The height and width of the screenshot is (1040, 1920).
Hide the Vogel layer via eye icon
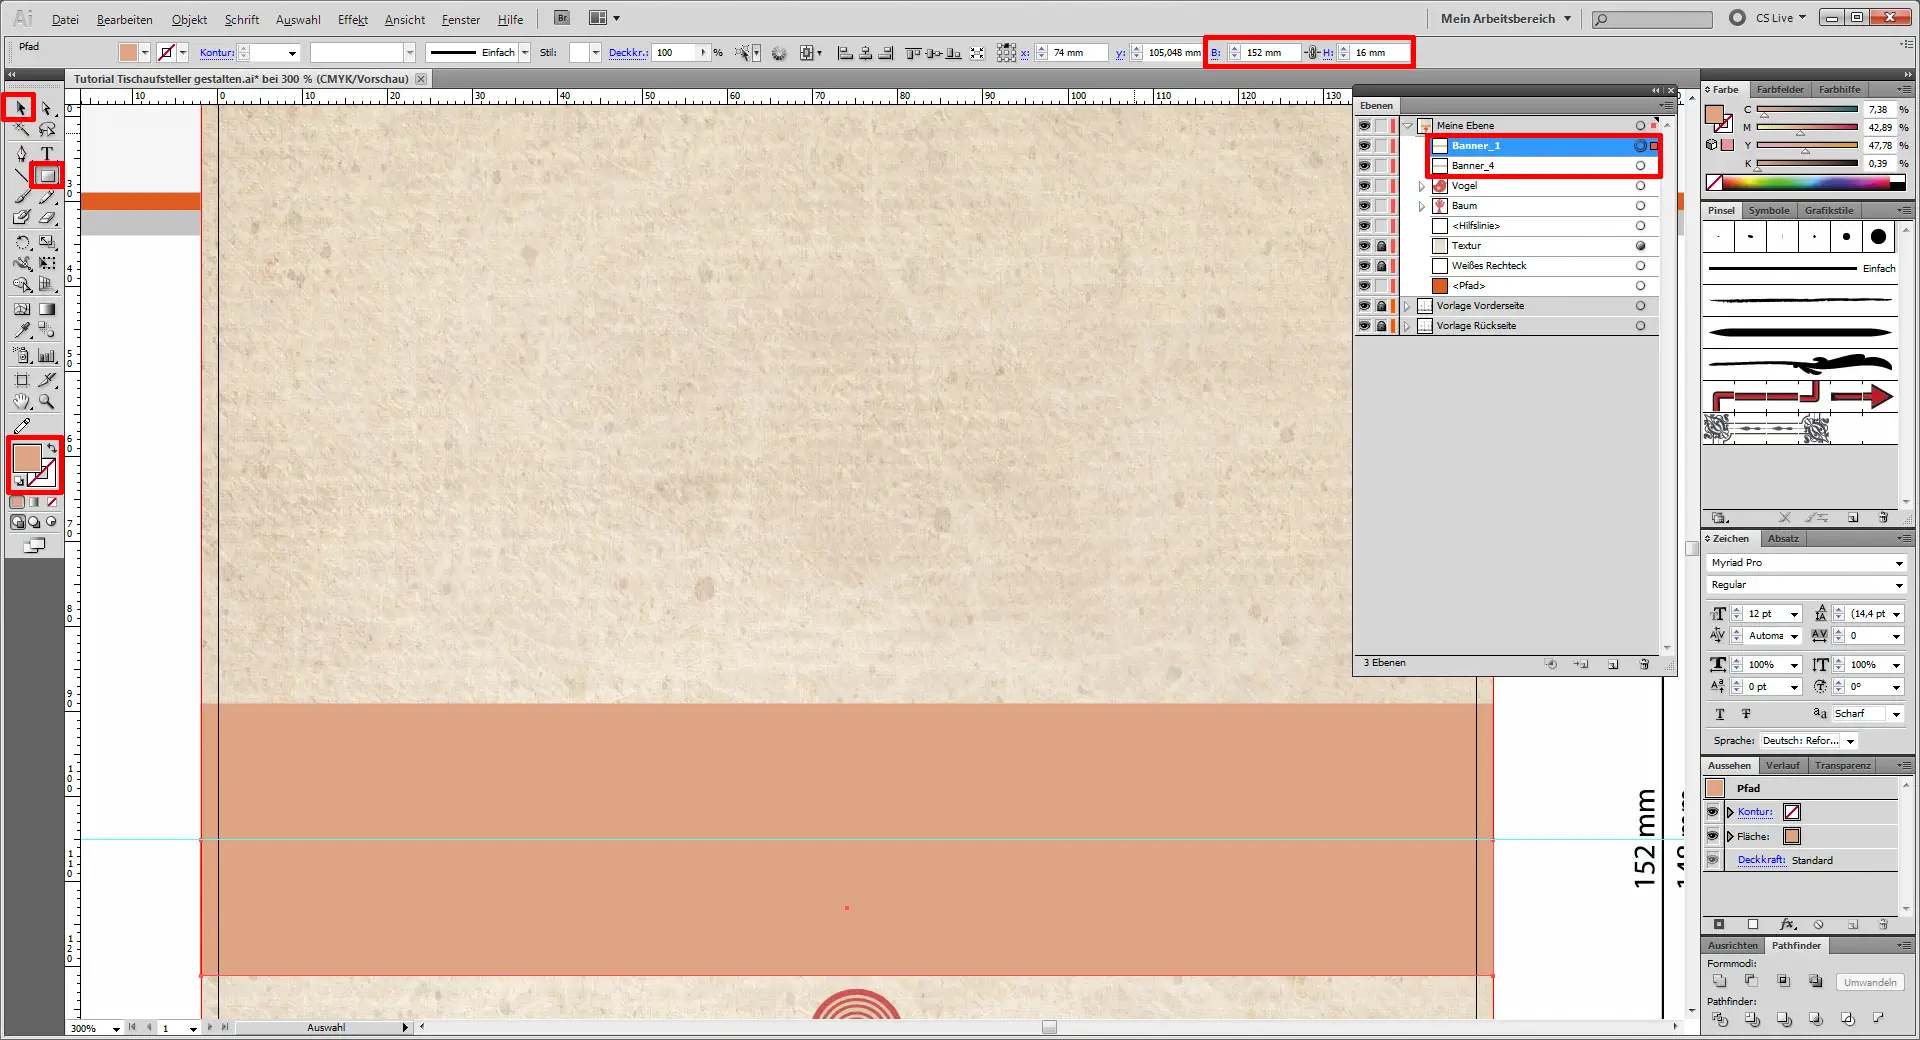(x=1364, y=186)
